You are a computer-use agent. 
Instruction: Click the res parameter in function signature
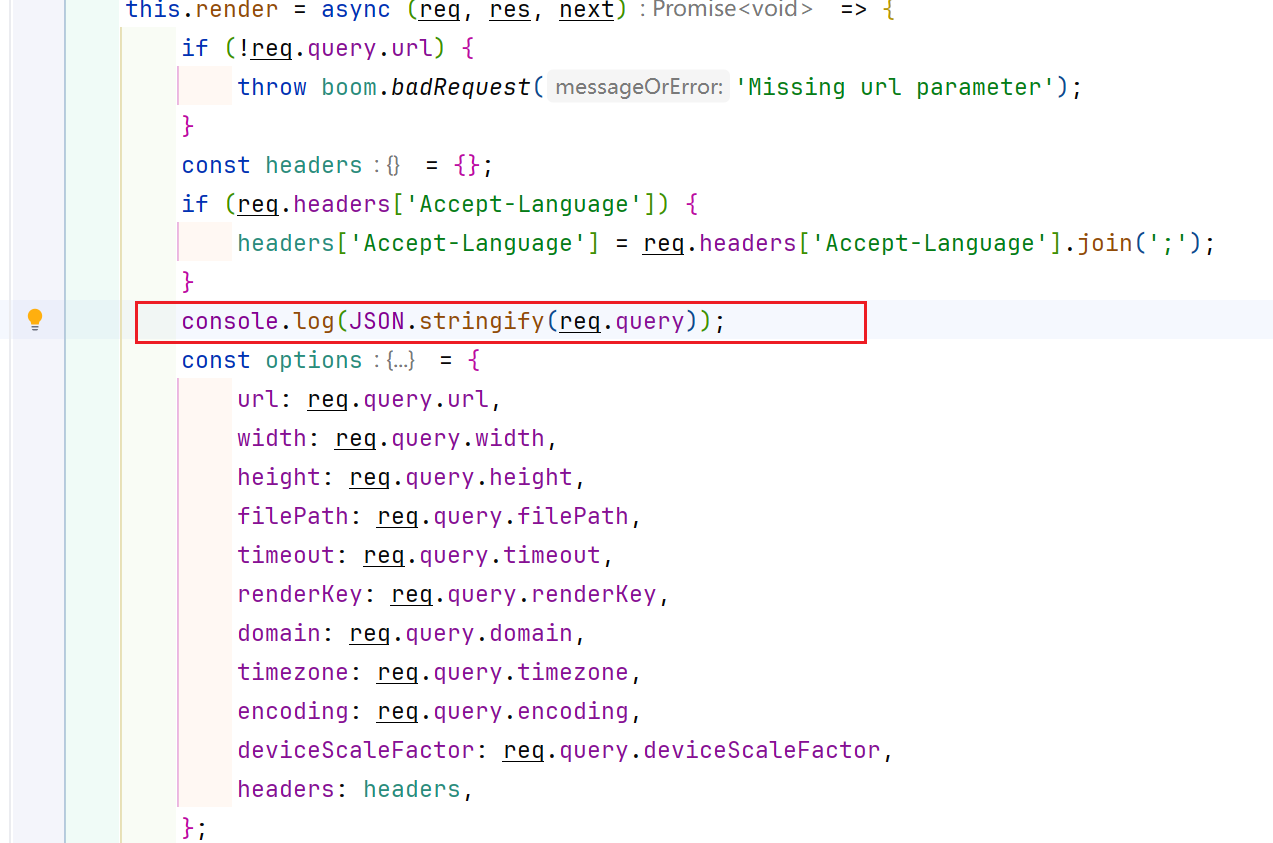point(509,10)
